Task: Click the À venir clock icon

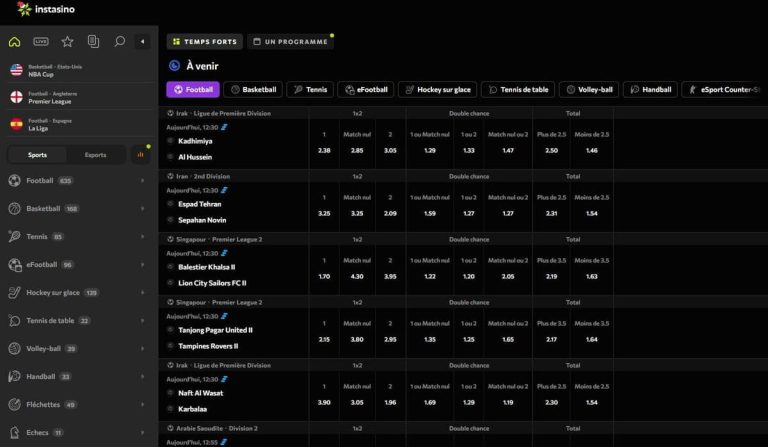Action: [x=174, y=66]
